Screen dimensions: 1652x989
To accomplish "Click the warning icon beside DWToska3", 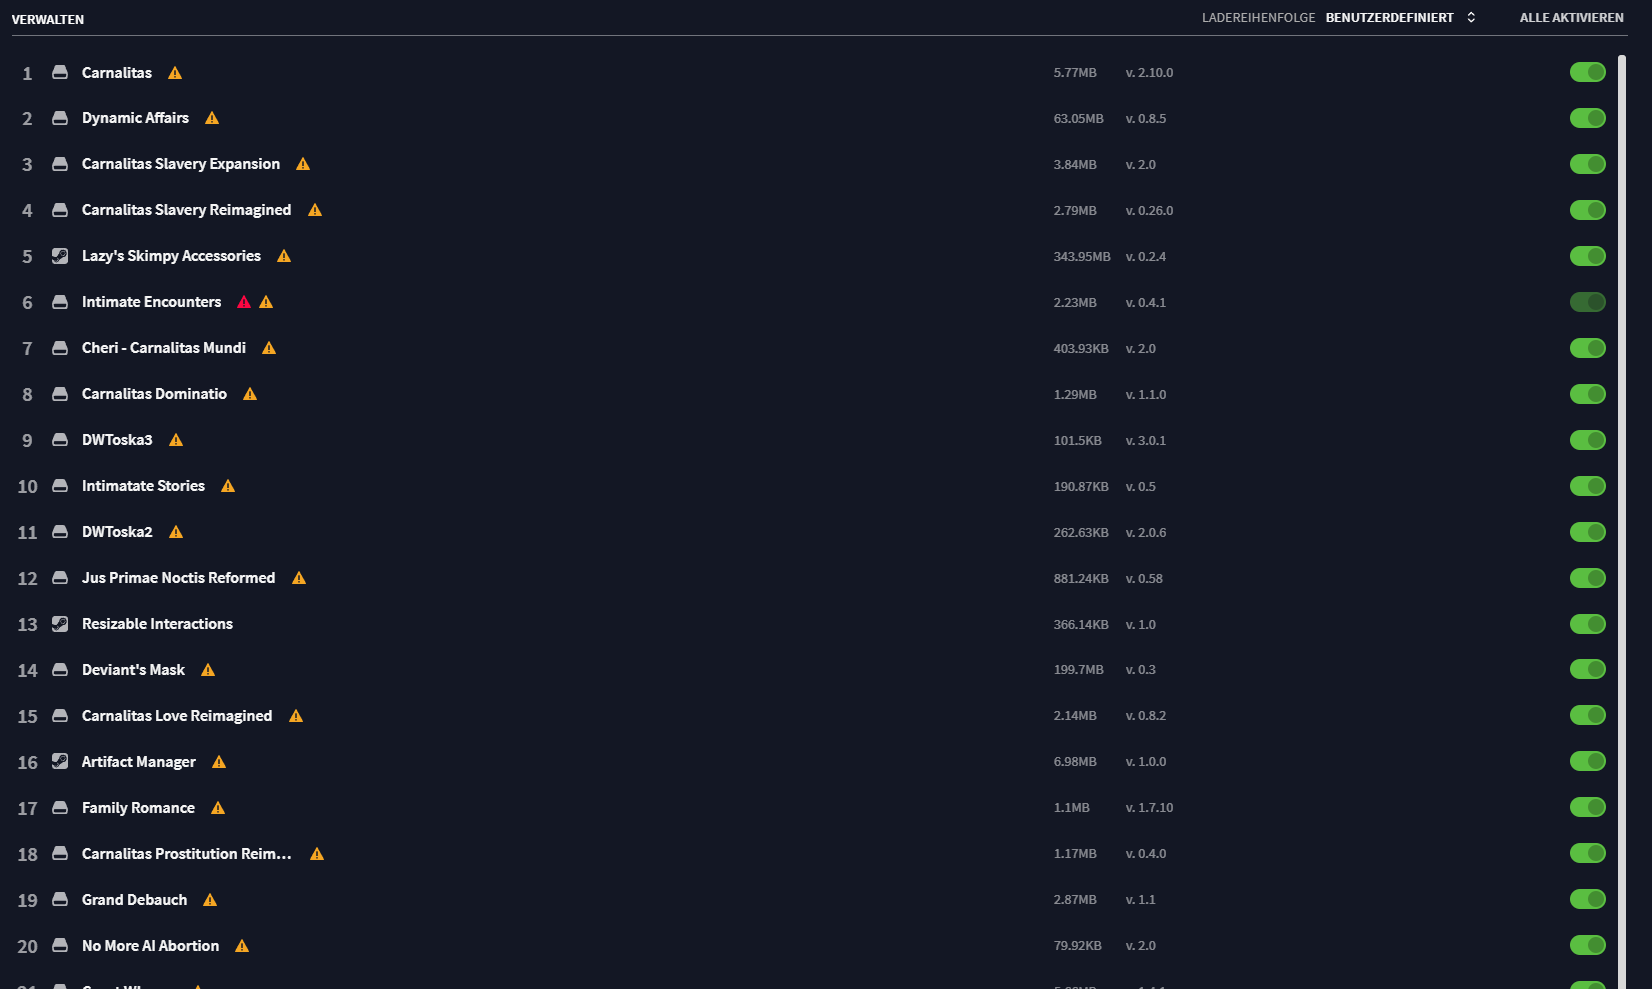I will point(176,440).
